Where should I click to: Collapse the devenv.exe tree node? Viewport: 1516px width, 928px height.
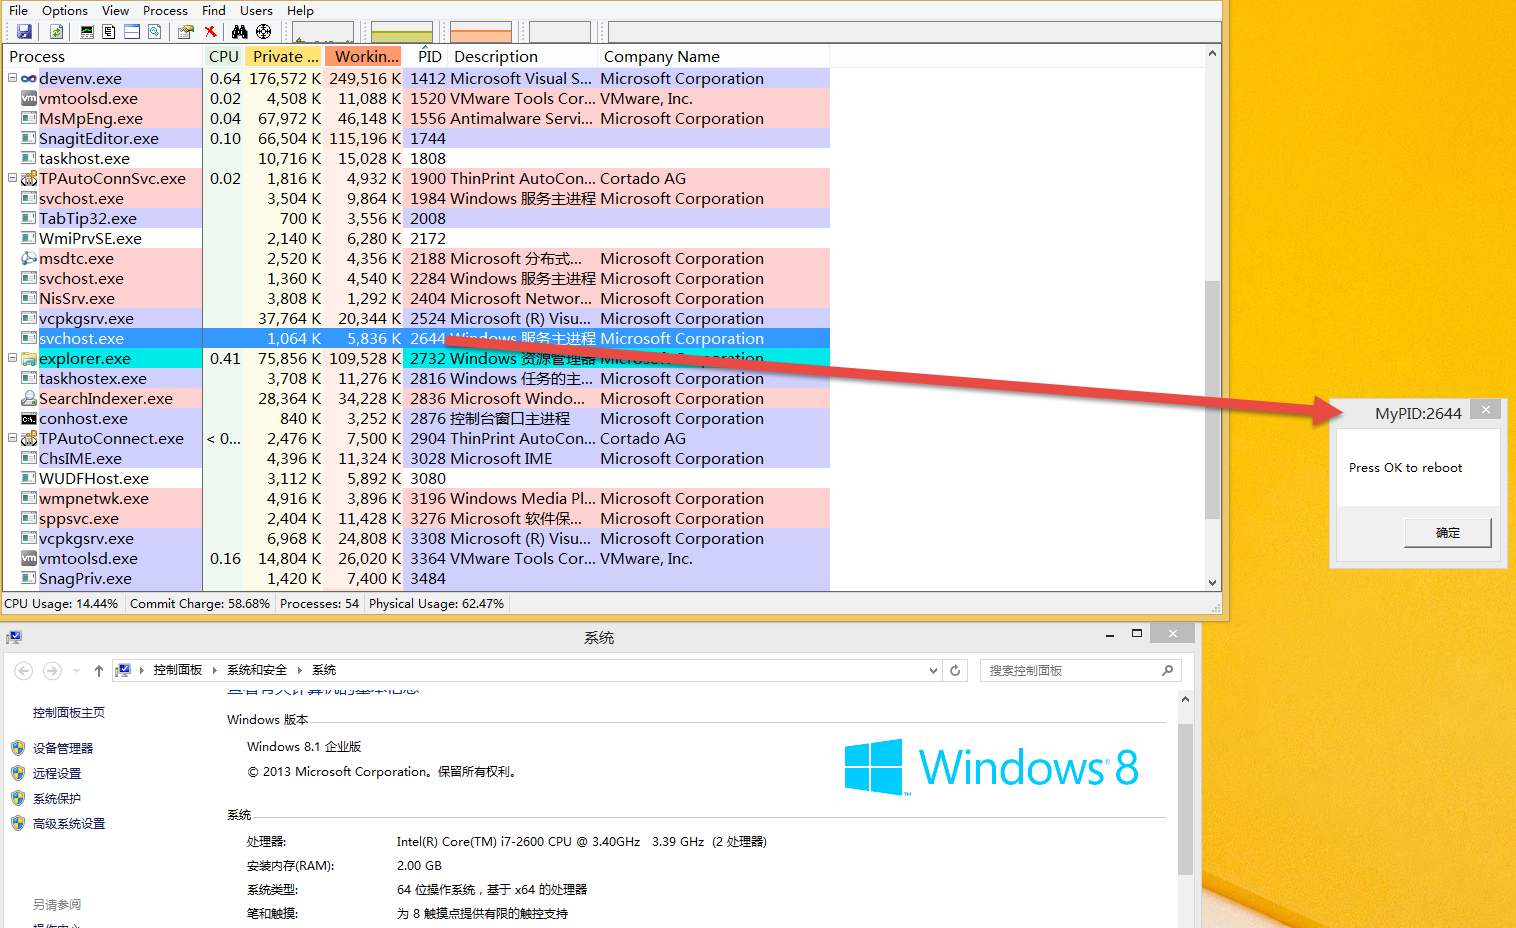12,78
